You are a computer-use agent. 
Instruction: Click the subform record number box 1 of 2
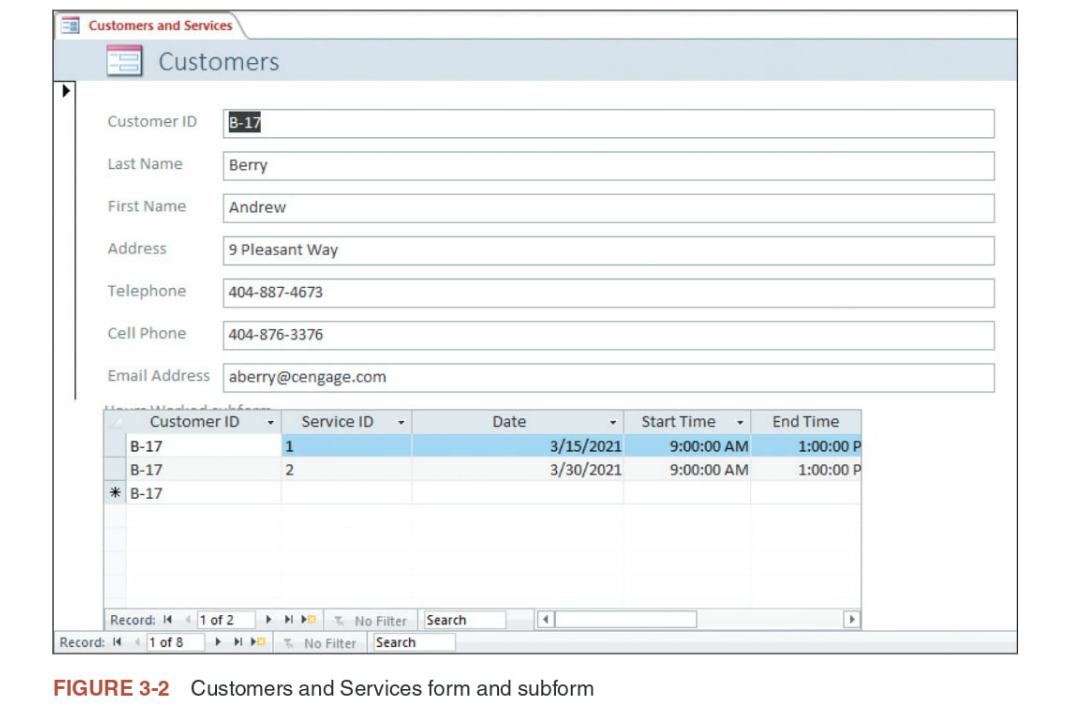tap(225, 620)
